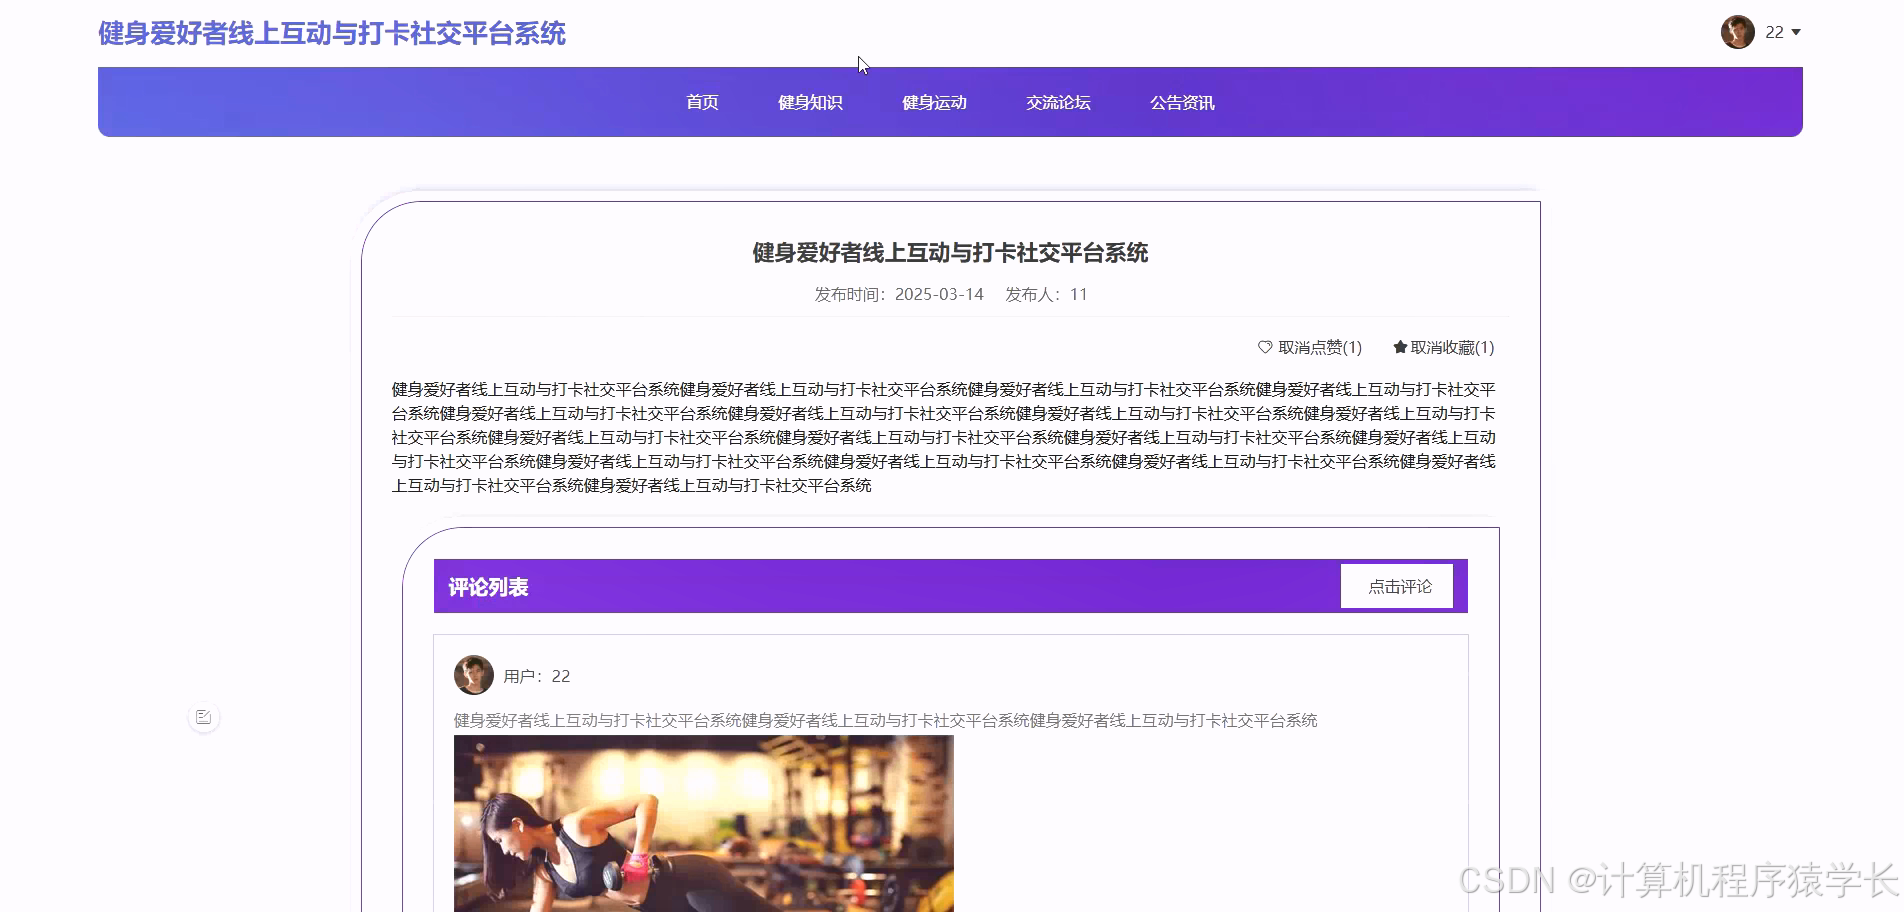
Task: Click the heart icon to cancel like
Action: [1265, 347]
